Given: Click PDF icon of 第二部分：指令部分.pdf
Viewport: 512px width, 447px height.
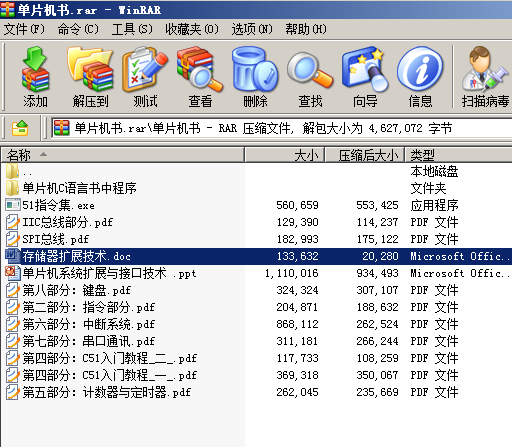Looking at the screenshot, I should coord(13,307).
